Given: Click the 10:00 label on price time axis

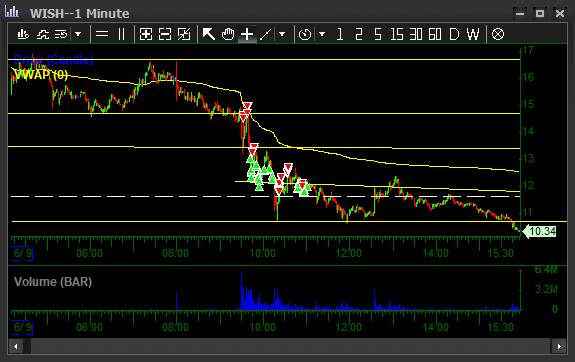Looking at the screenshot, I should pyautogui.click(x=262, y=253).
